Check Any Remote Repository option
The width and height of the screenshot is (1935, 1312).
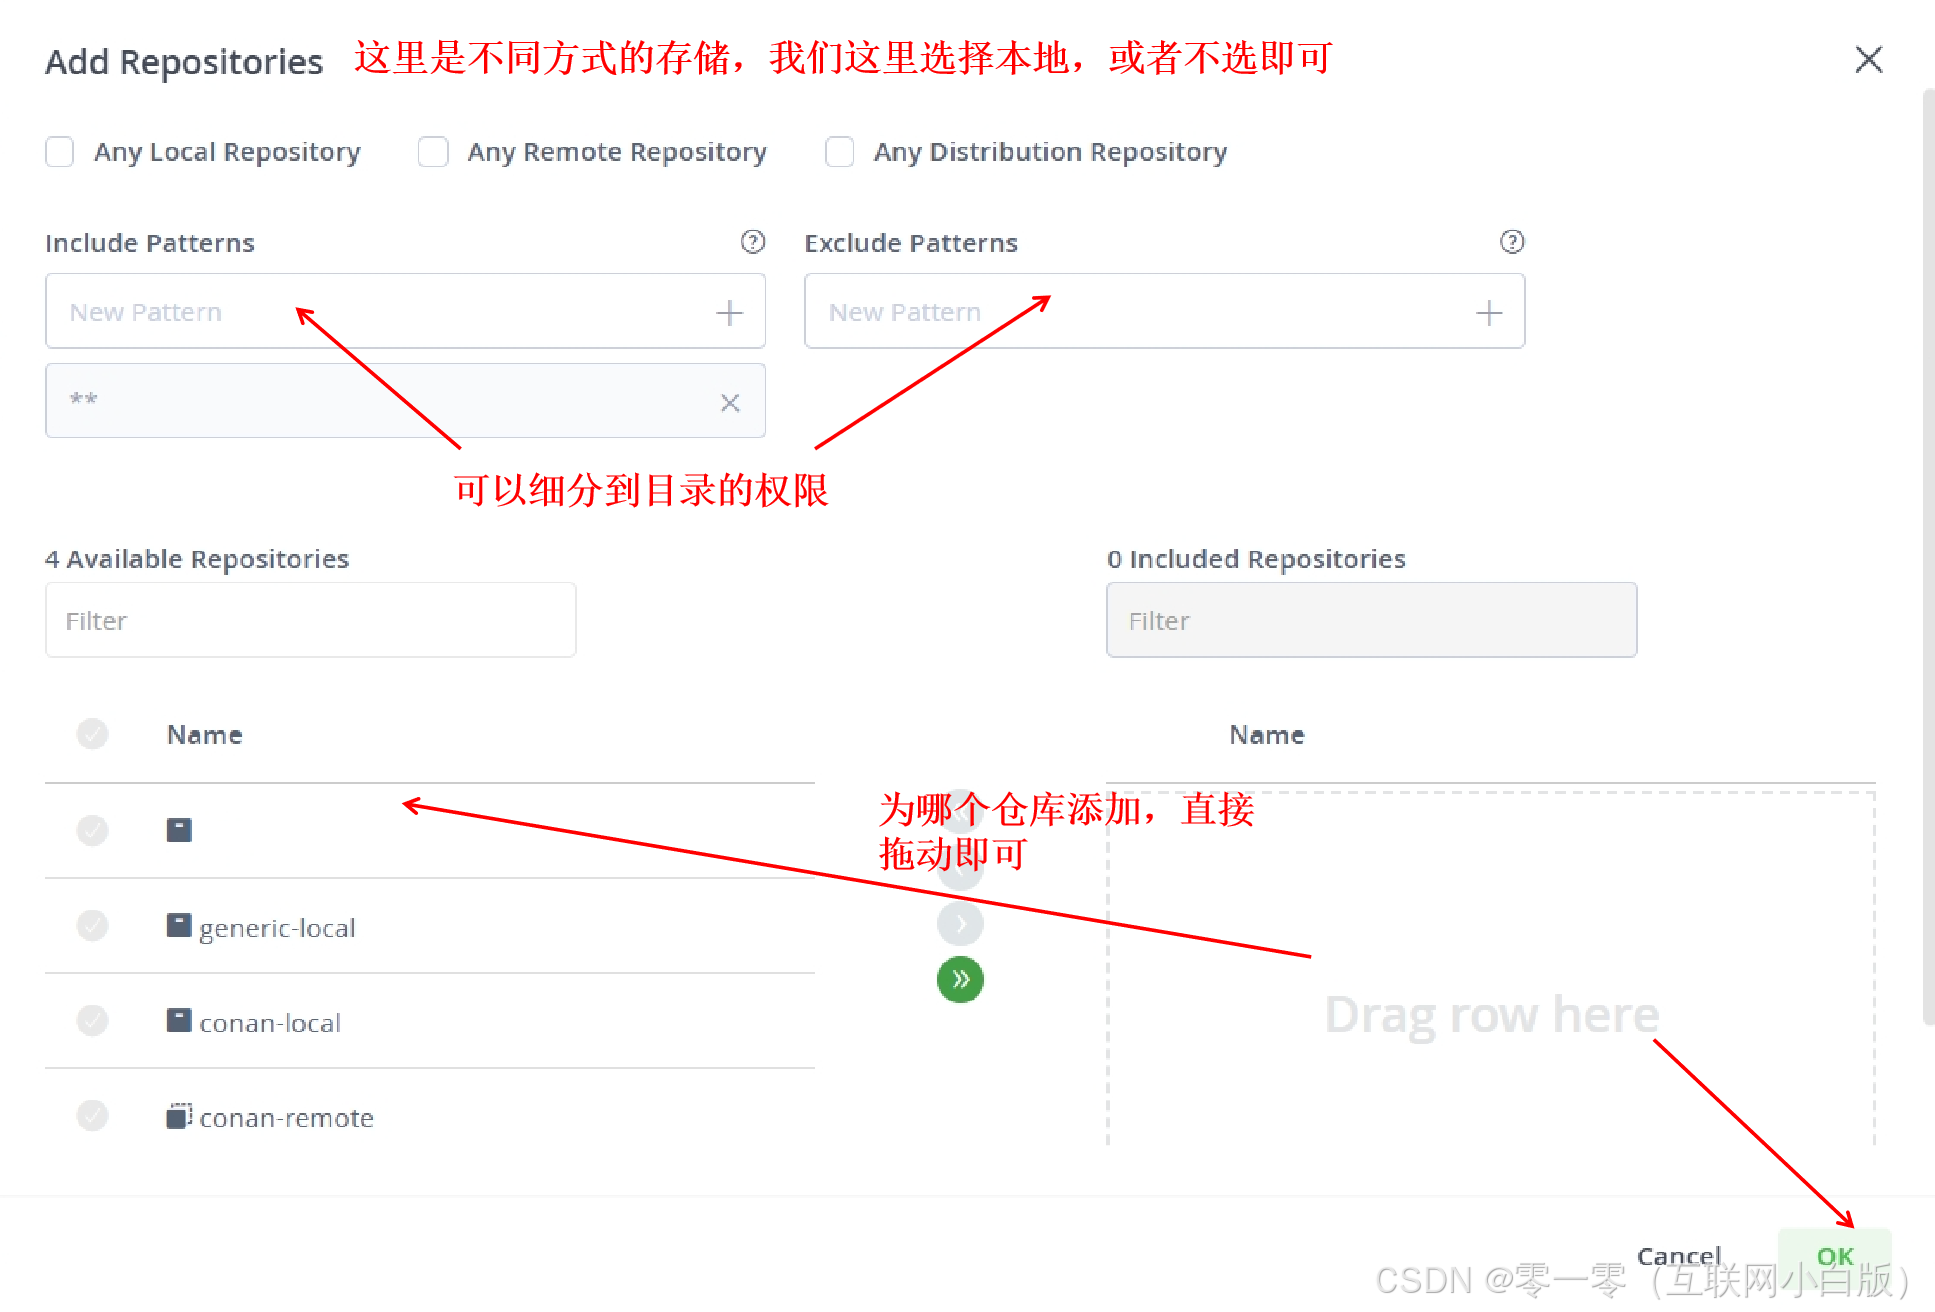(x=433, y=152)
